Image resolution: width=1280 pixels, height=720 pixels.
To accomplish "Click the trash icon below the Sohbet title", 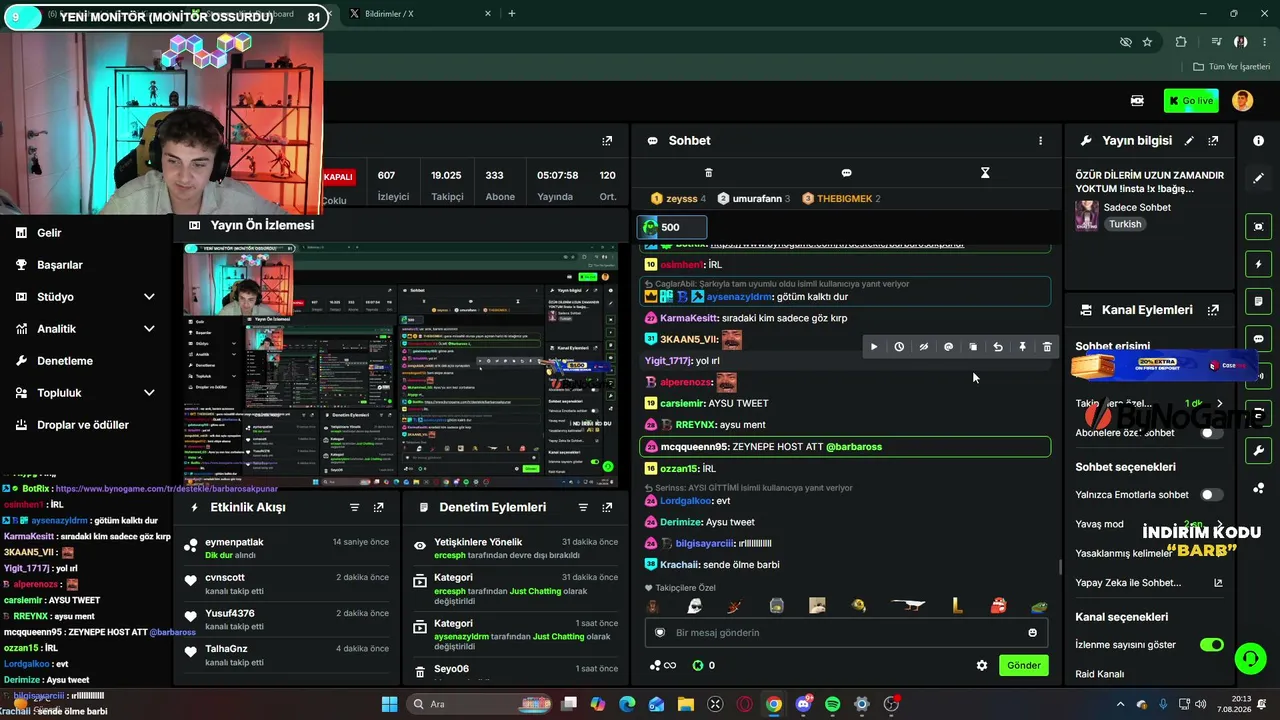I will click(709, 173).
